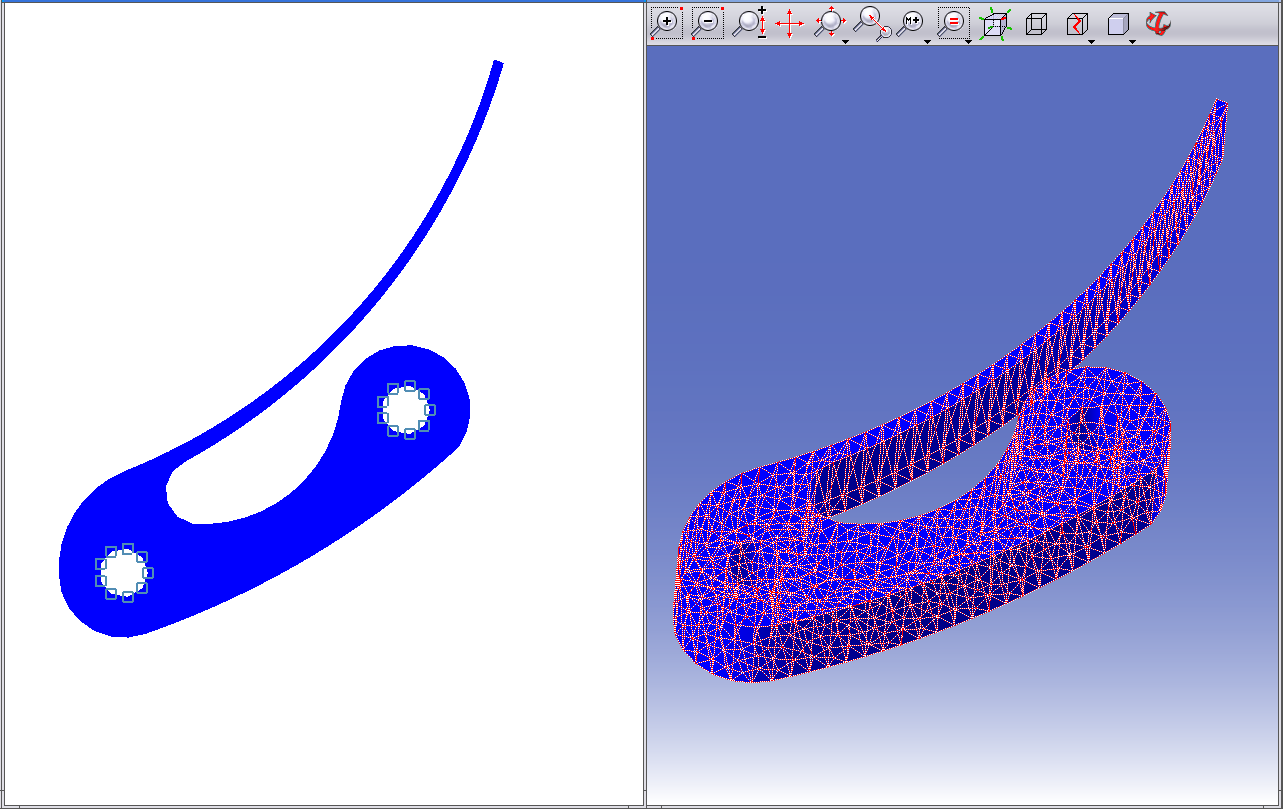Click the lower-left circular hole in 2D view

(x=123, y=572)
